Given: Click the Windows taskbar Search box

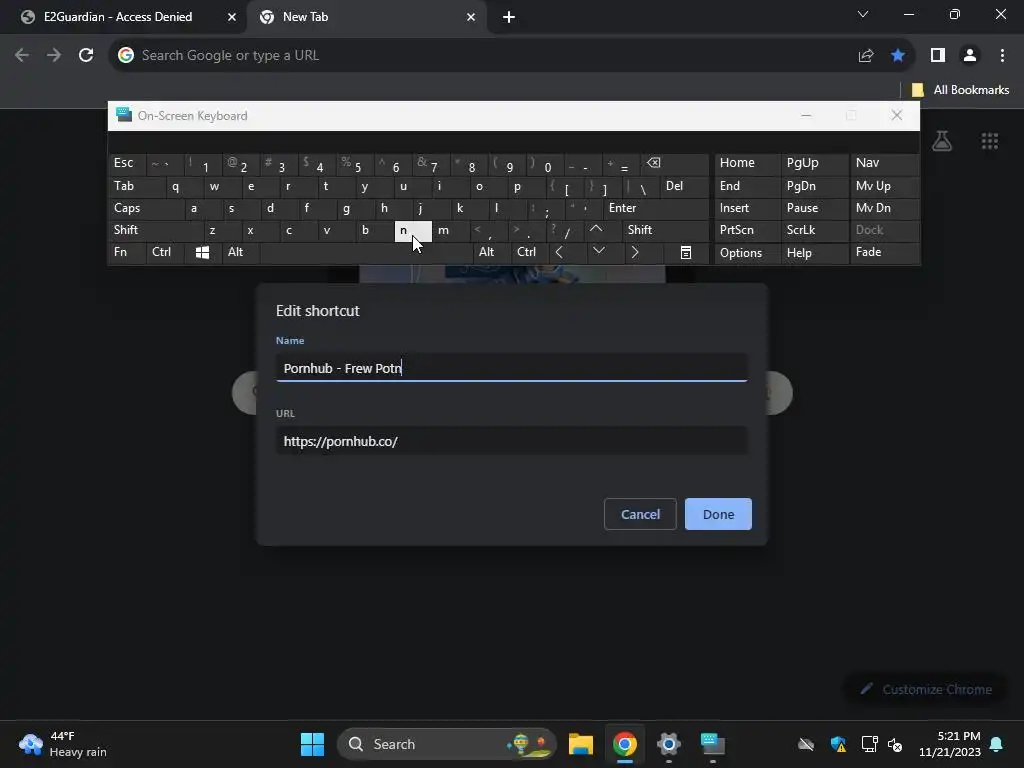Looking at the screenshot, I should (x=447, y=744).
